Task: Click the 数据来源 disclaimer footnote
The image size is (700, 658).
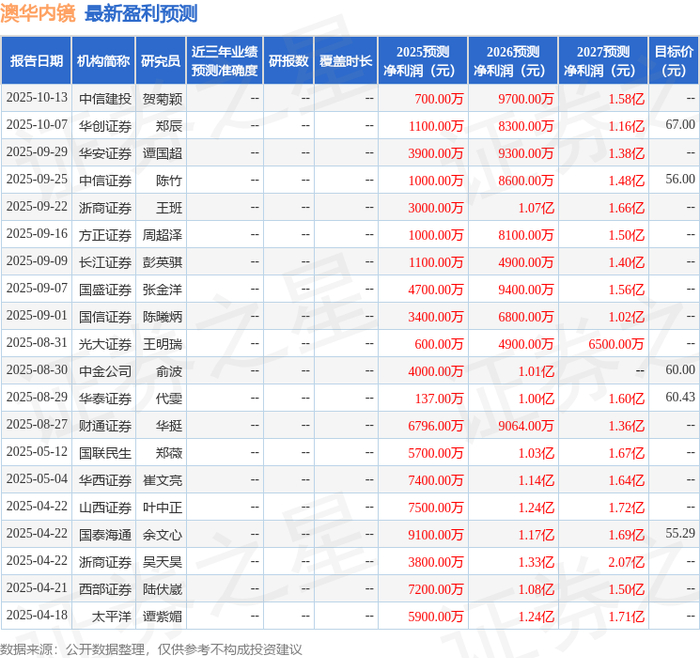Action: (x=151, y=649)
